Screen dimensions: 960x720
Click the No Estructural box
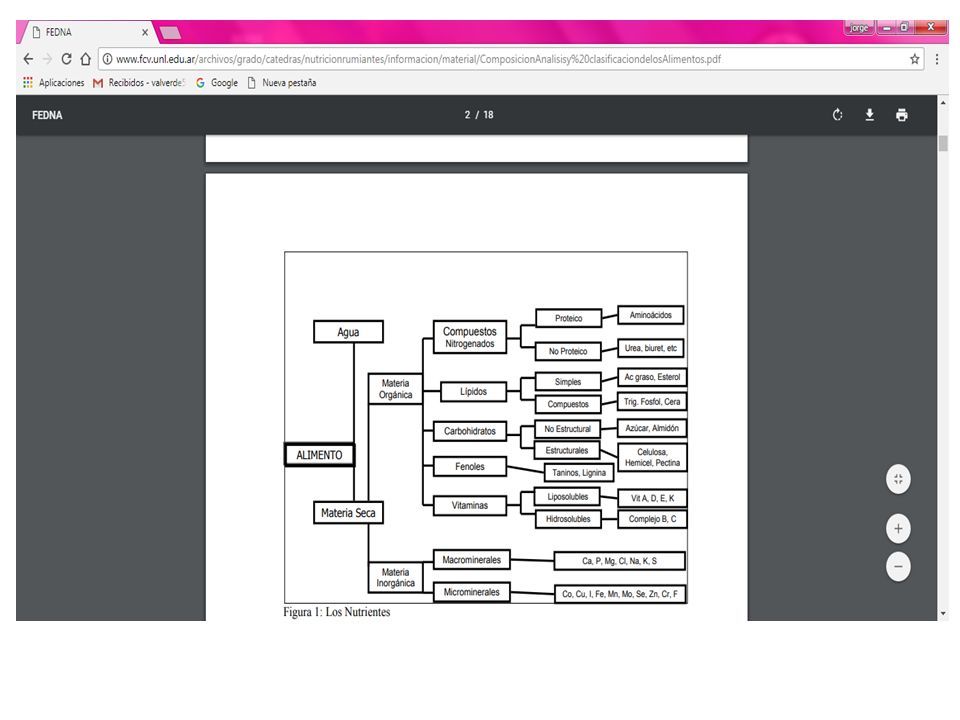pos(568,429)
